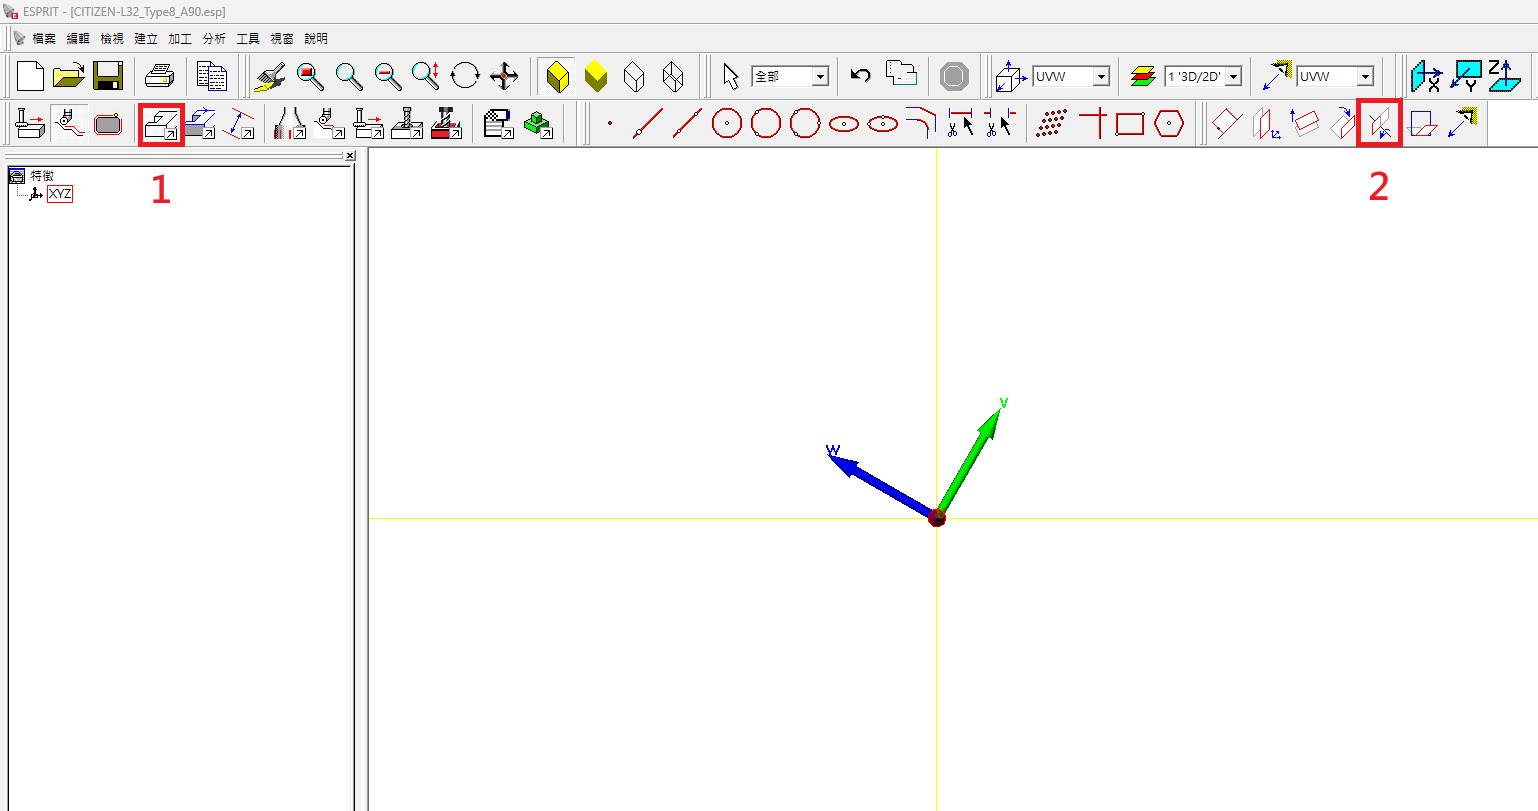Select the rectangle drawing tool
The width and height of the screenshot is (1538, 811).
click(x=1130, y=124)
